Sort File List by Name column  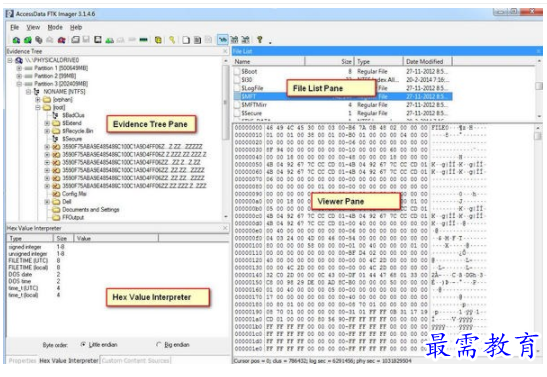tap(269, 62)
